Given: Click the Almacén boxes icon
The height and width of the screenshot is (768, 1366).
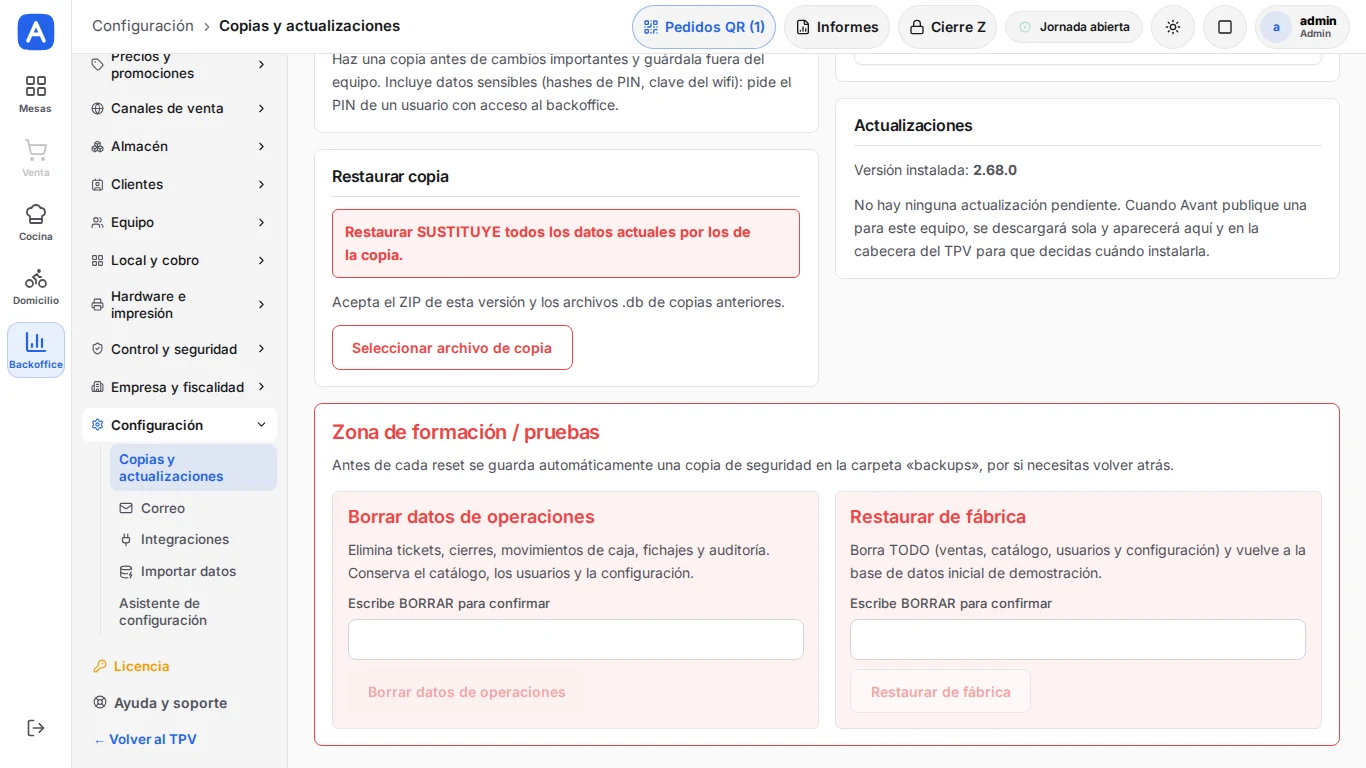Looking at the screenshot, I should tap(97, 146).
